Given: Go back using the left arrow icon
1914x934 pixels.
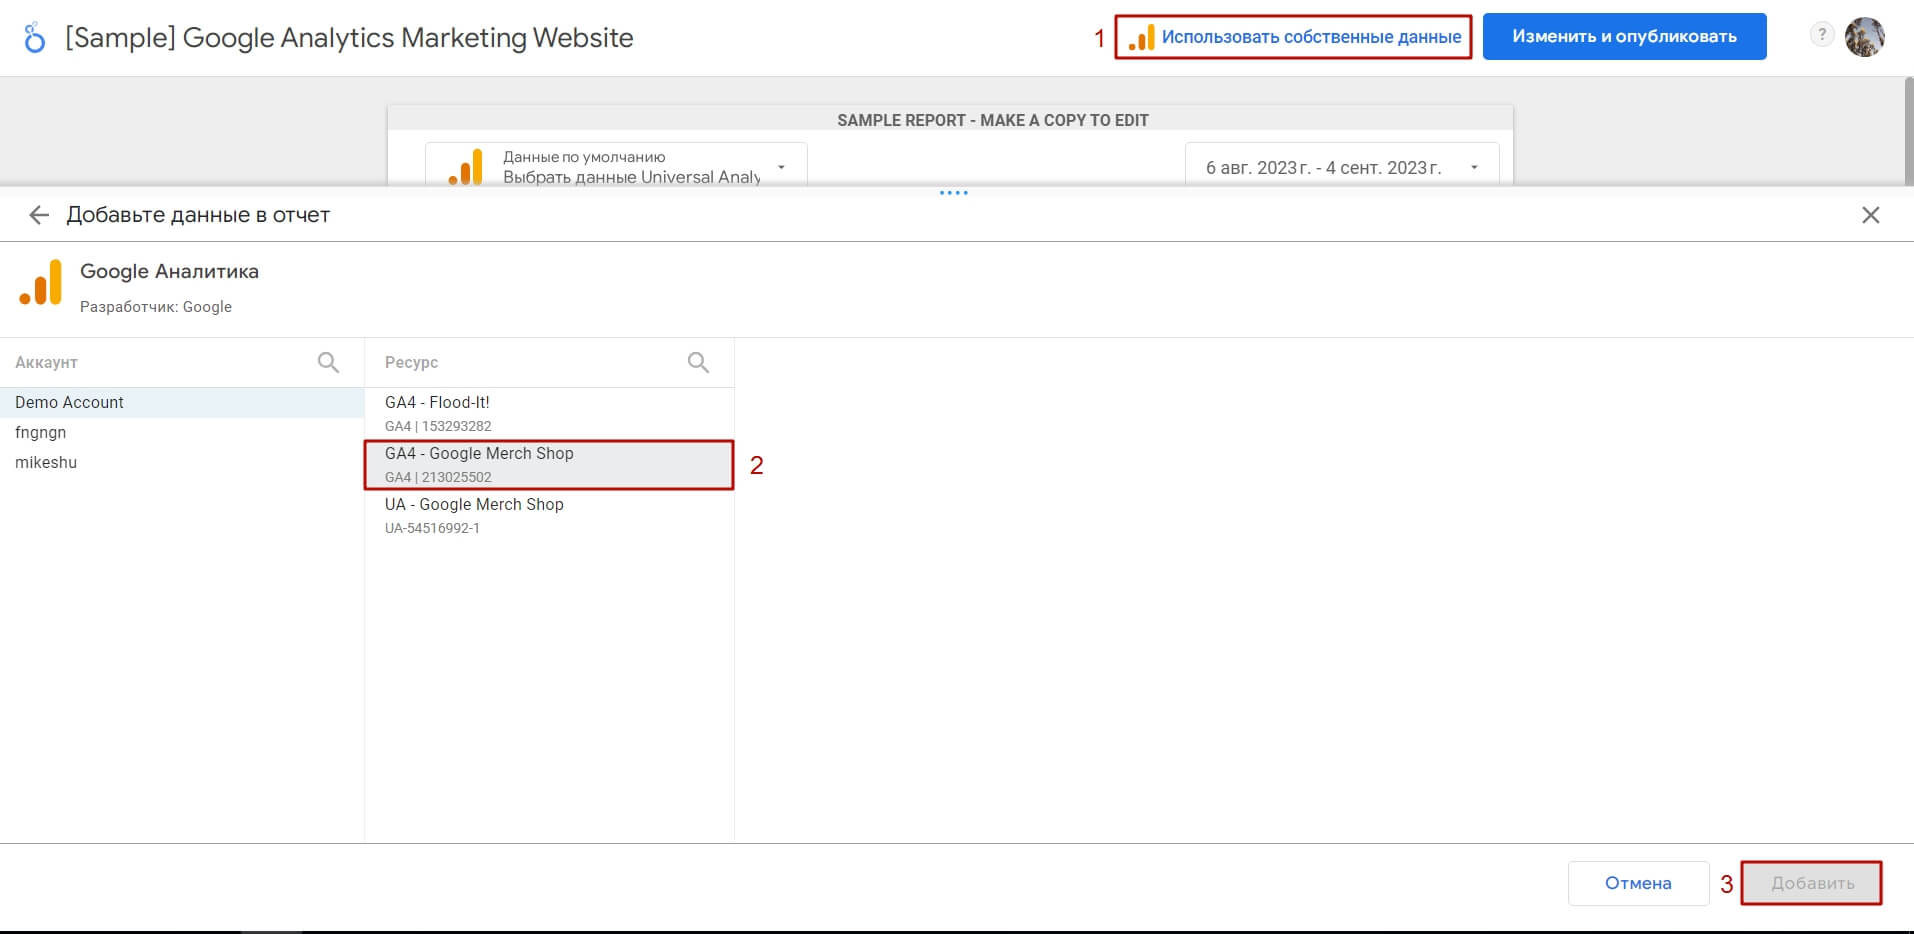Looking at the screenshot, I should 39,215.
